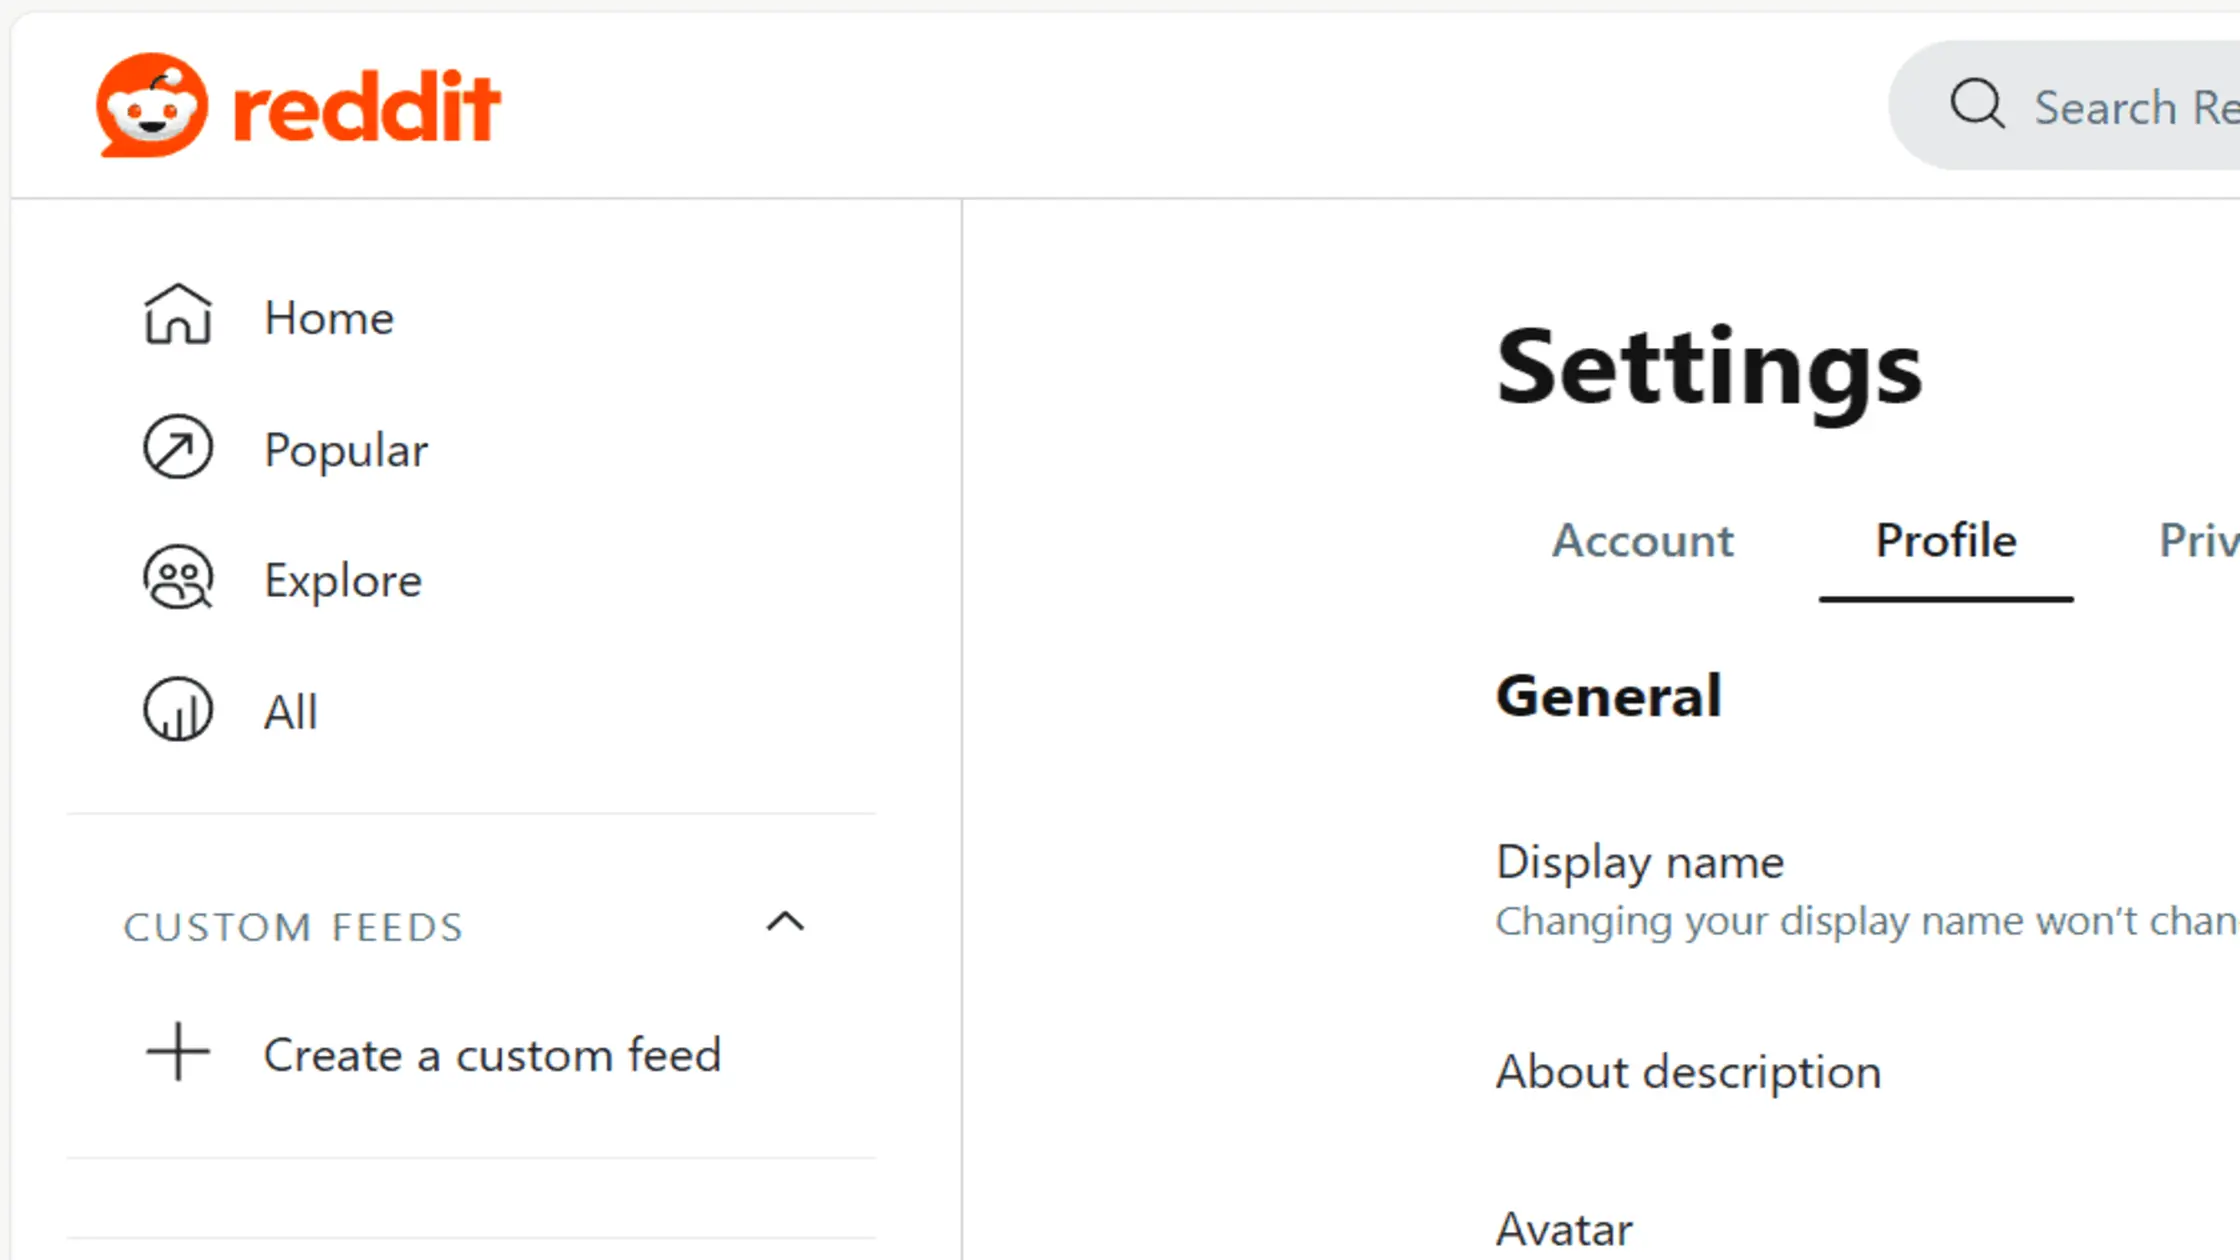Select the partially visible Privacy tab
The height and width of the screenshot is (1260, 2240).
[2200, 540]
